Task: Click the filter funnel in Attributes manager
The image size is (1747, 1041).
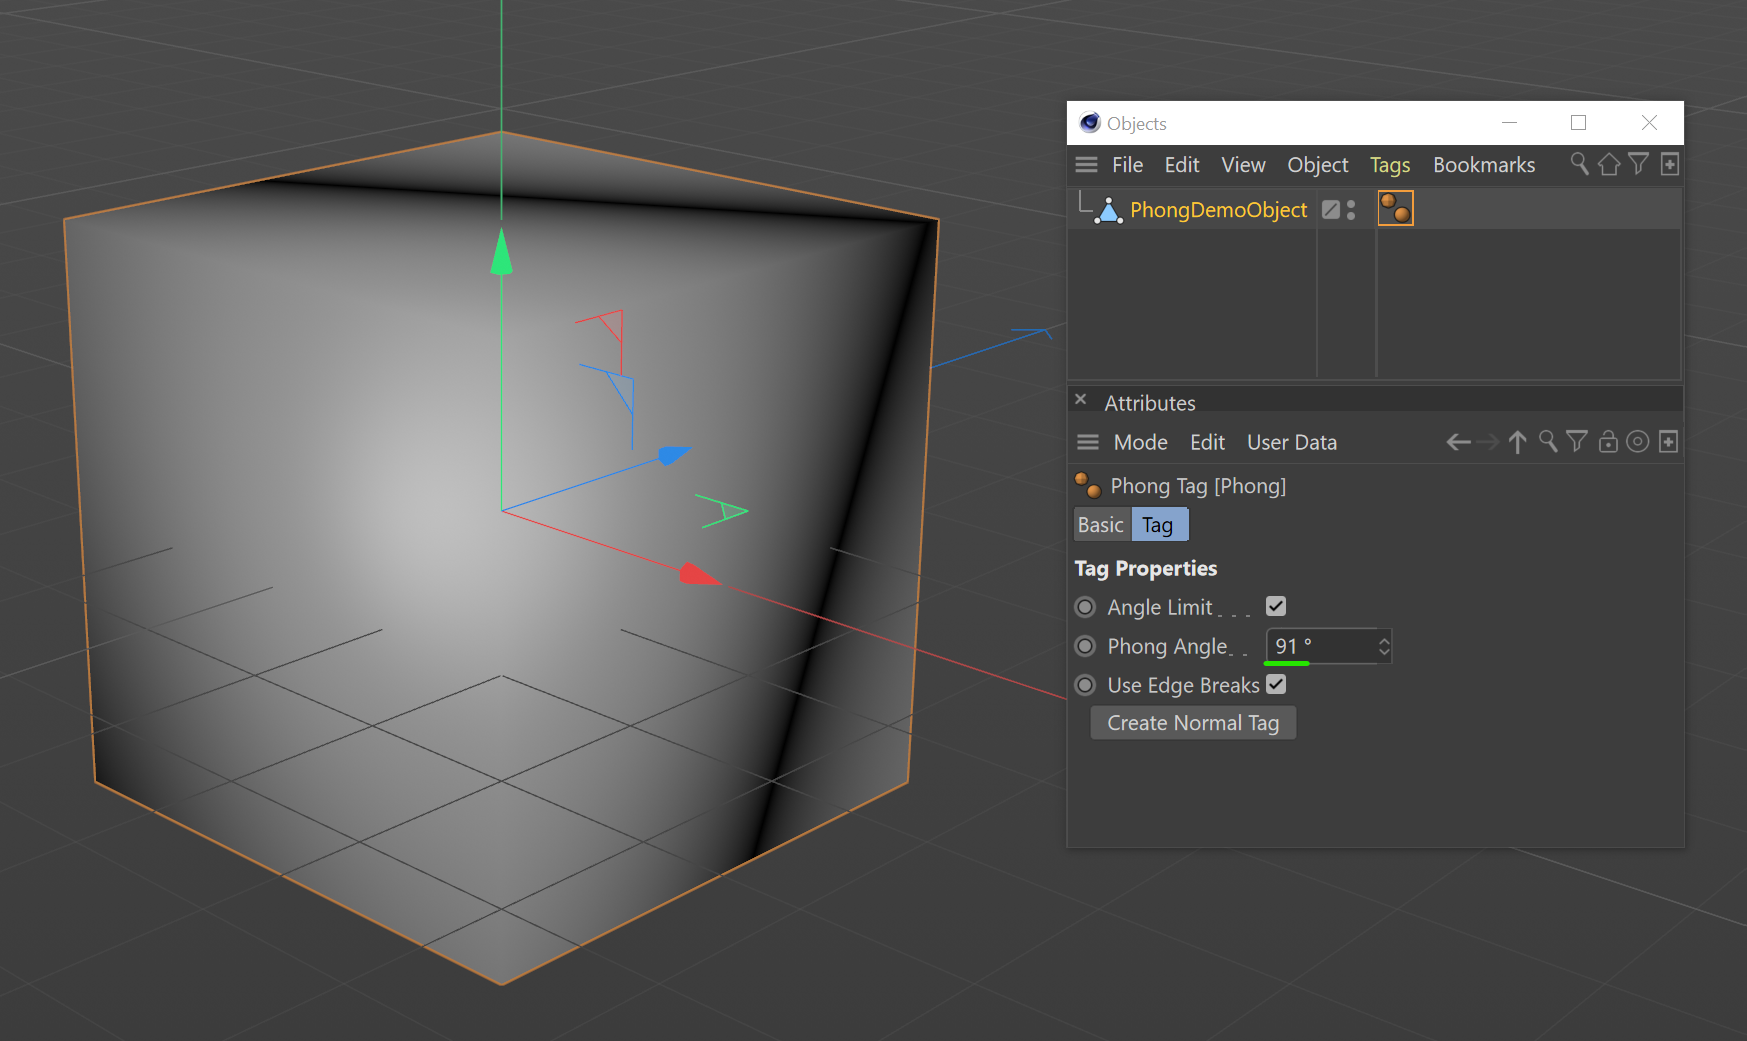Action: [1577, 441]
